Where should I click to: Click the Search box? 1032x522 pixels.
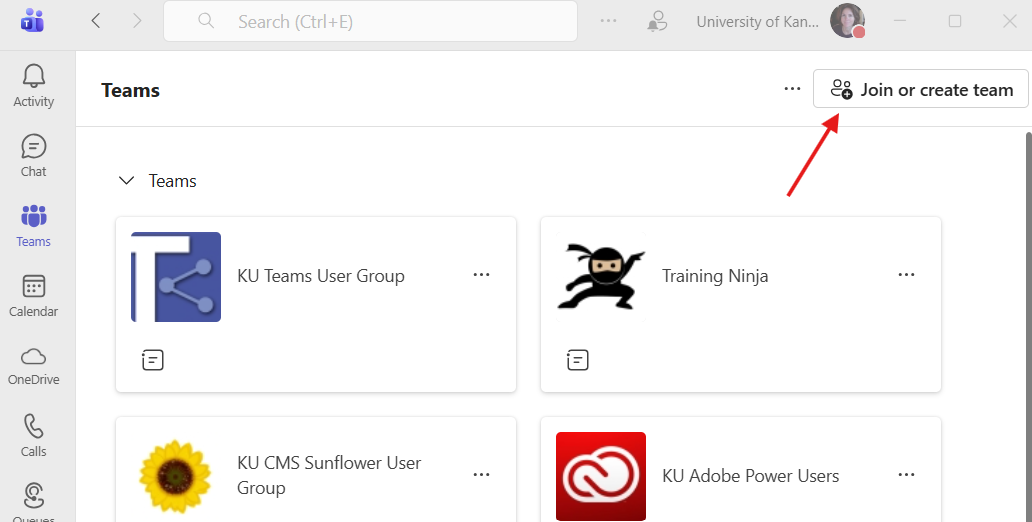[x=370, y=21]
